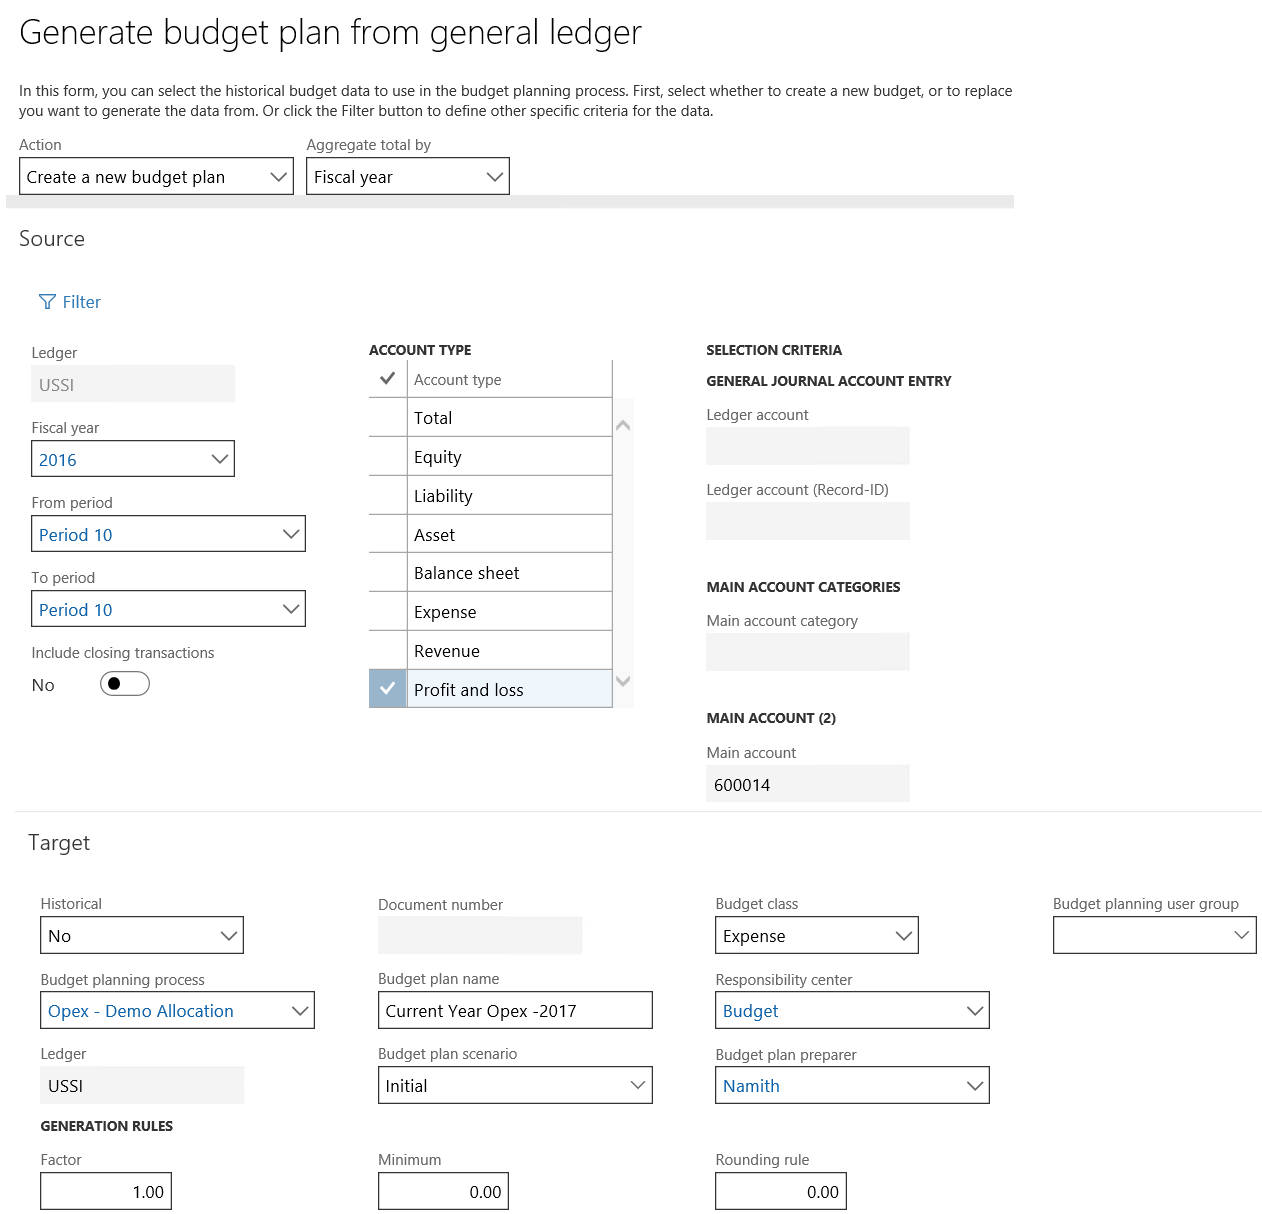The height and width of the screenshot is (1214, 1262).
Task: Click the checkmark beside Profit and loss
Action: coord(387,688)
